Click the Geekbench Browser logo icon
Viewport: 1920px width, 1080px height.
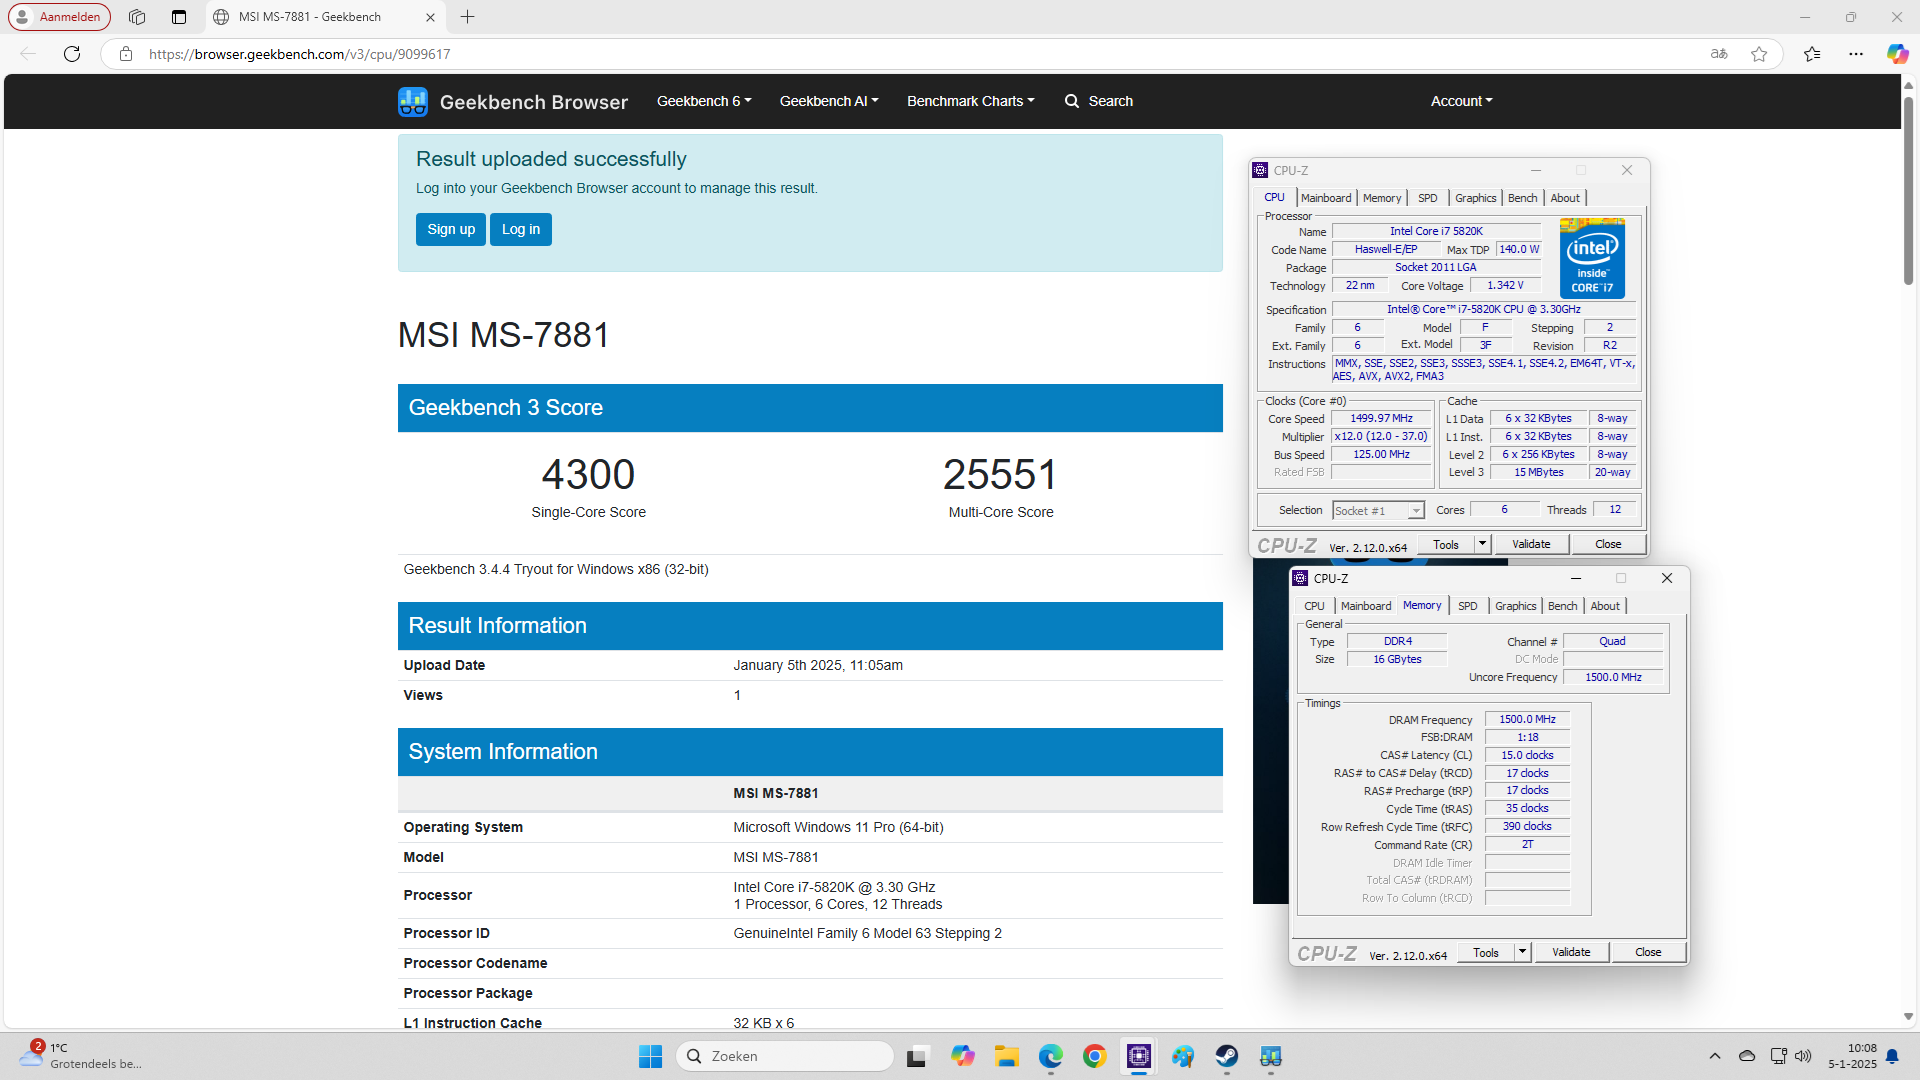pyautogui.click(x=412, y=101)
